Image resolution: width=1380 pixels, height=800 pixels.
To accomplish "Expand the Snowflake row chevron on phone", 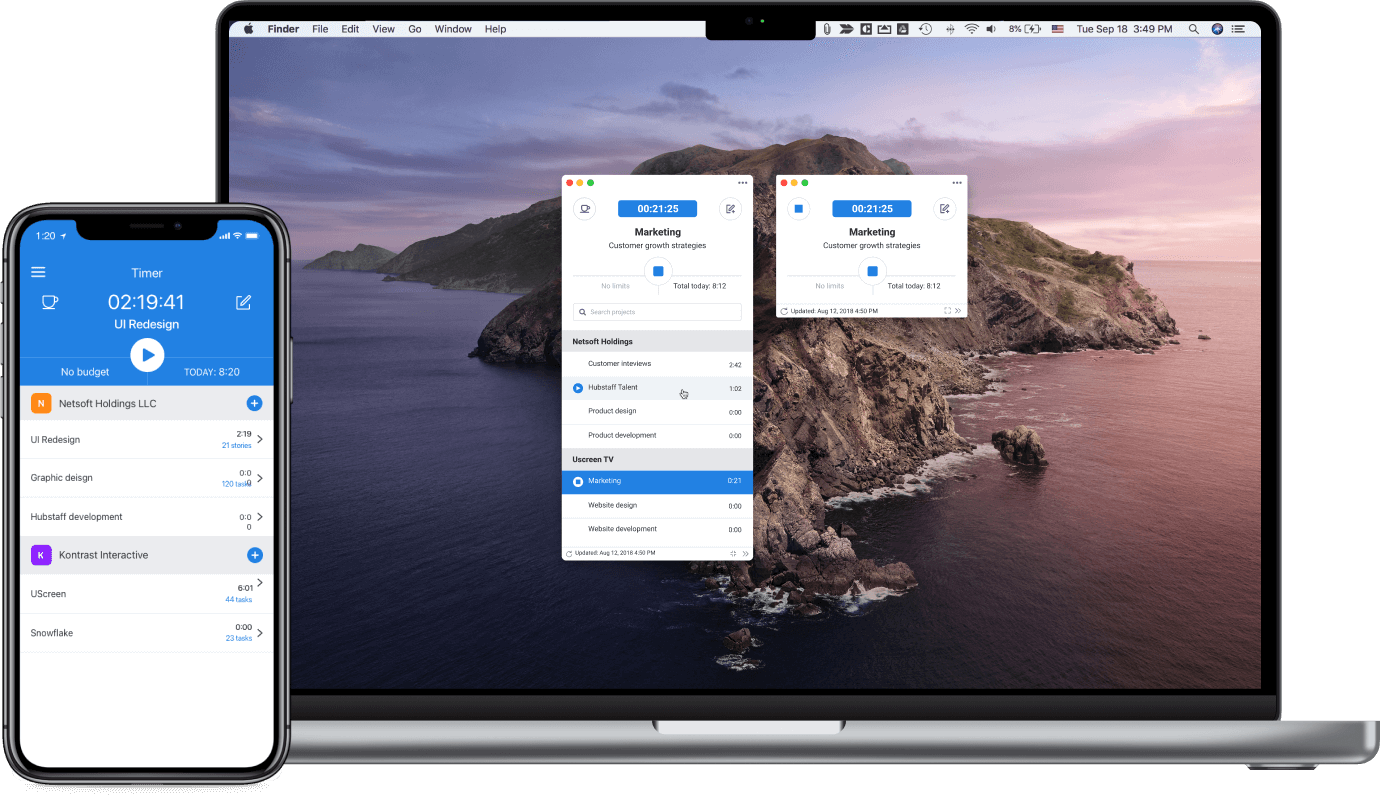I will (x=260, y=633).
